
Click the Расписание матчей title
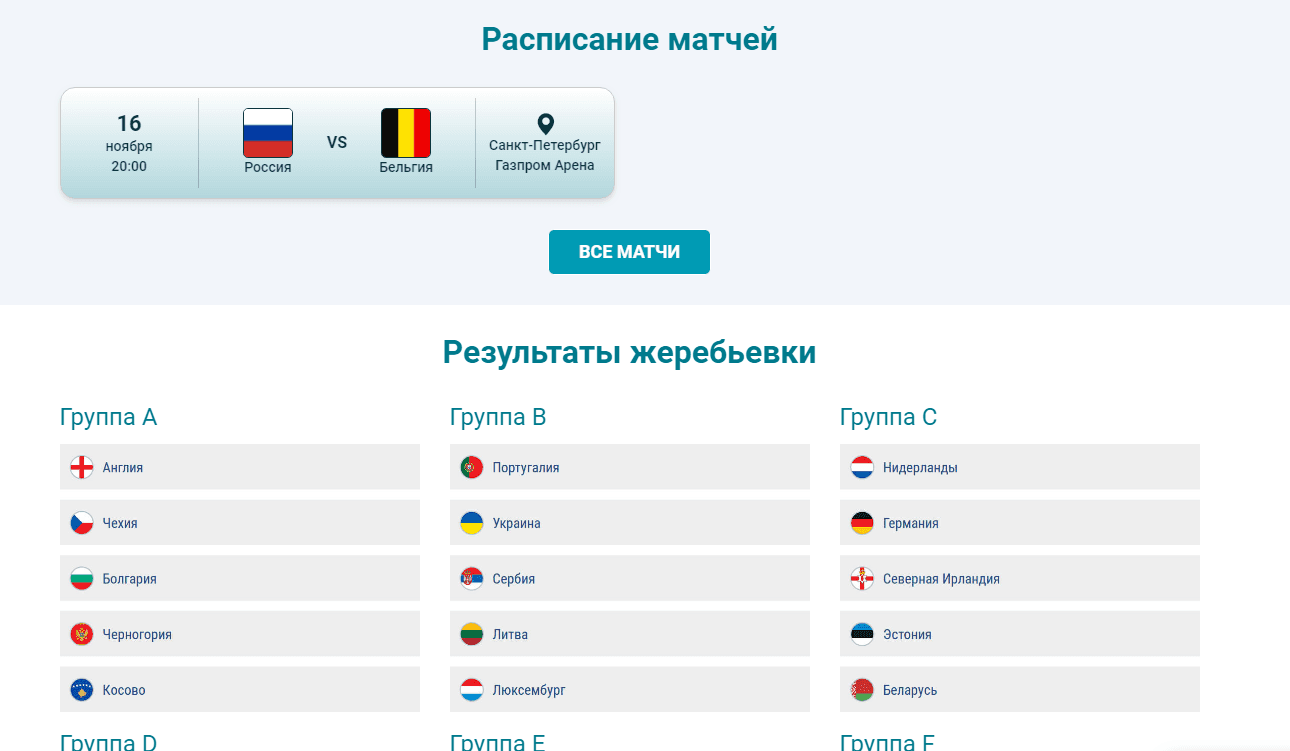[629, 38]
